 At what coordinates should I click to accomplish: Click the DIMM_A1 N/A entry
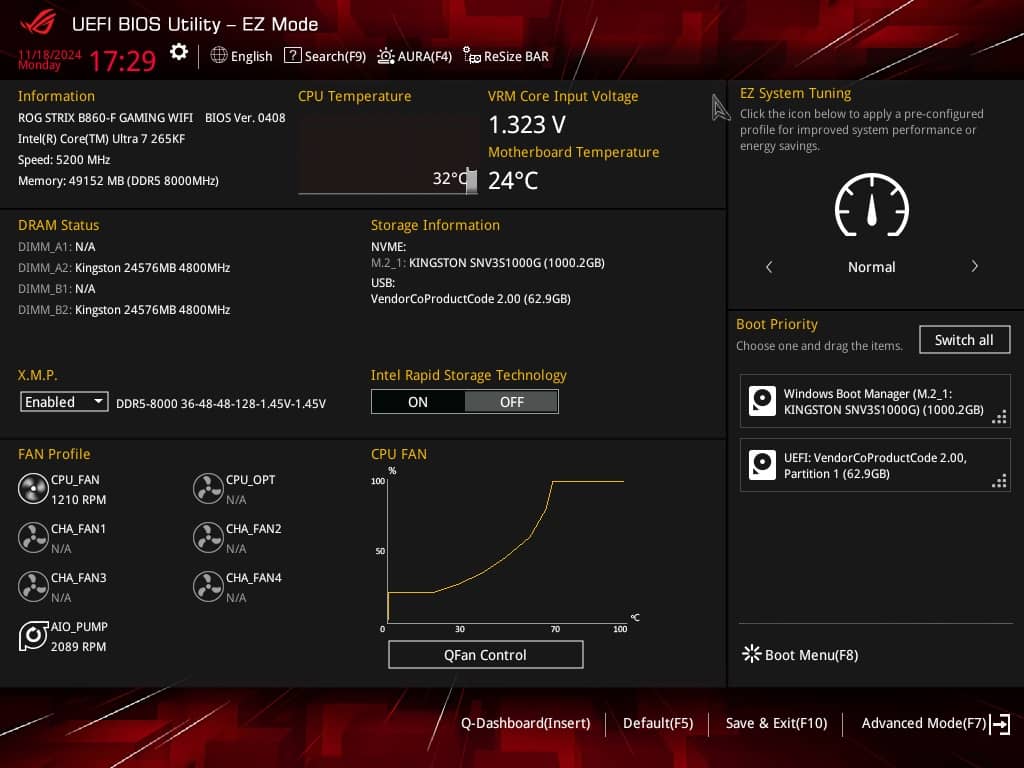(x=57, y=247)
